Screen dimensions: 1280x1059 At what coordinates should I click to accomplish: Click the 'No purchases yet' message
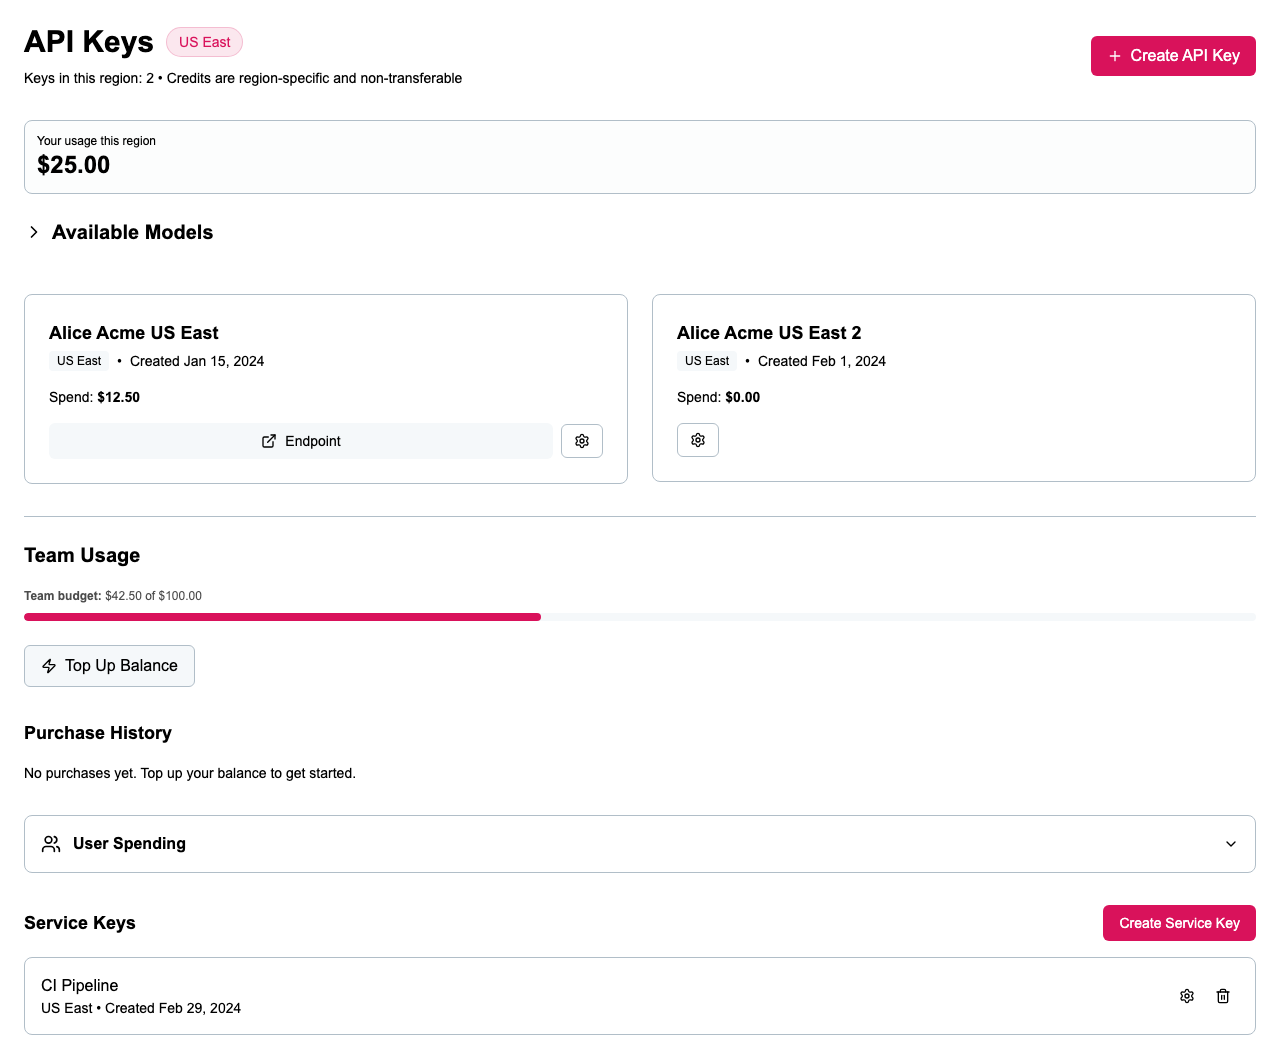click(190, 773)
